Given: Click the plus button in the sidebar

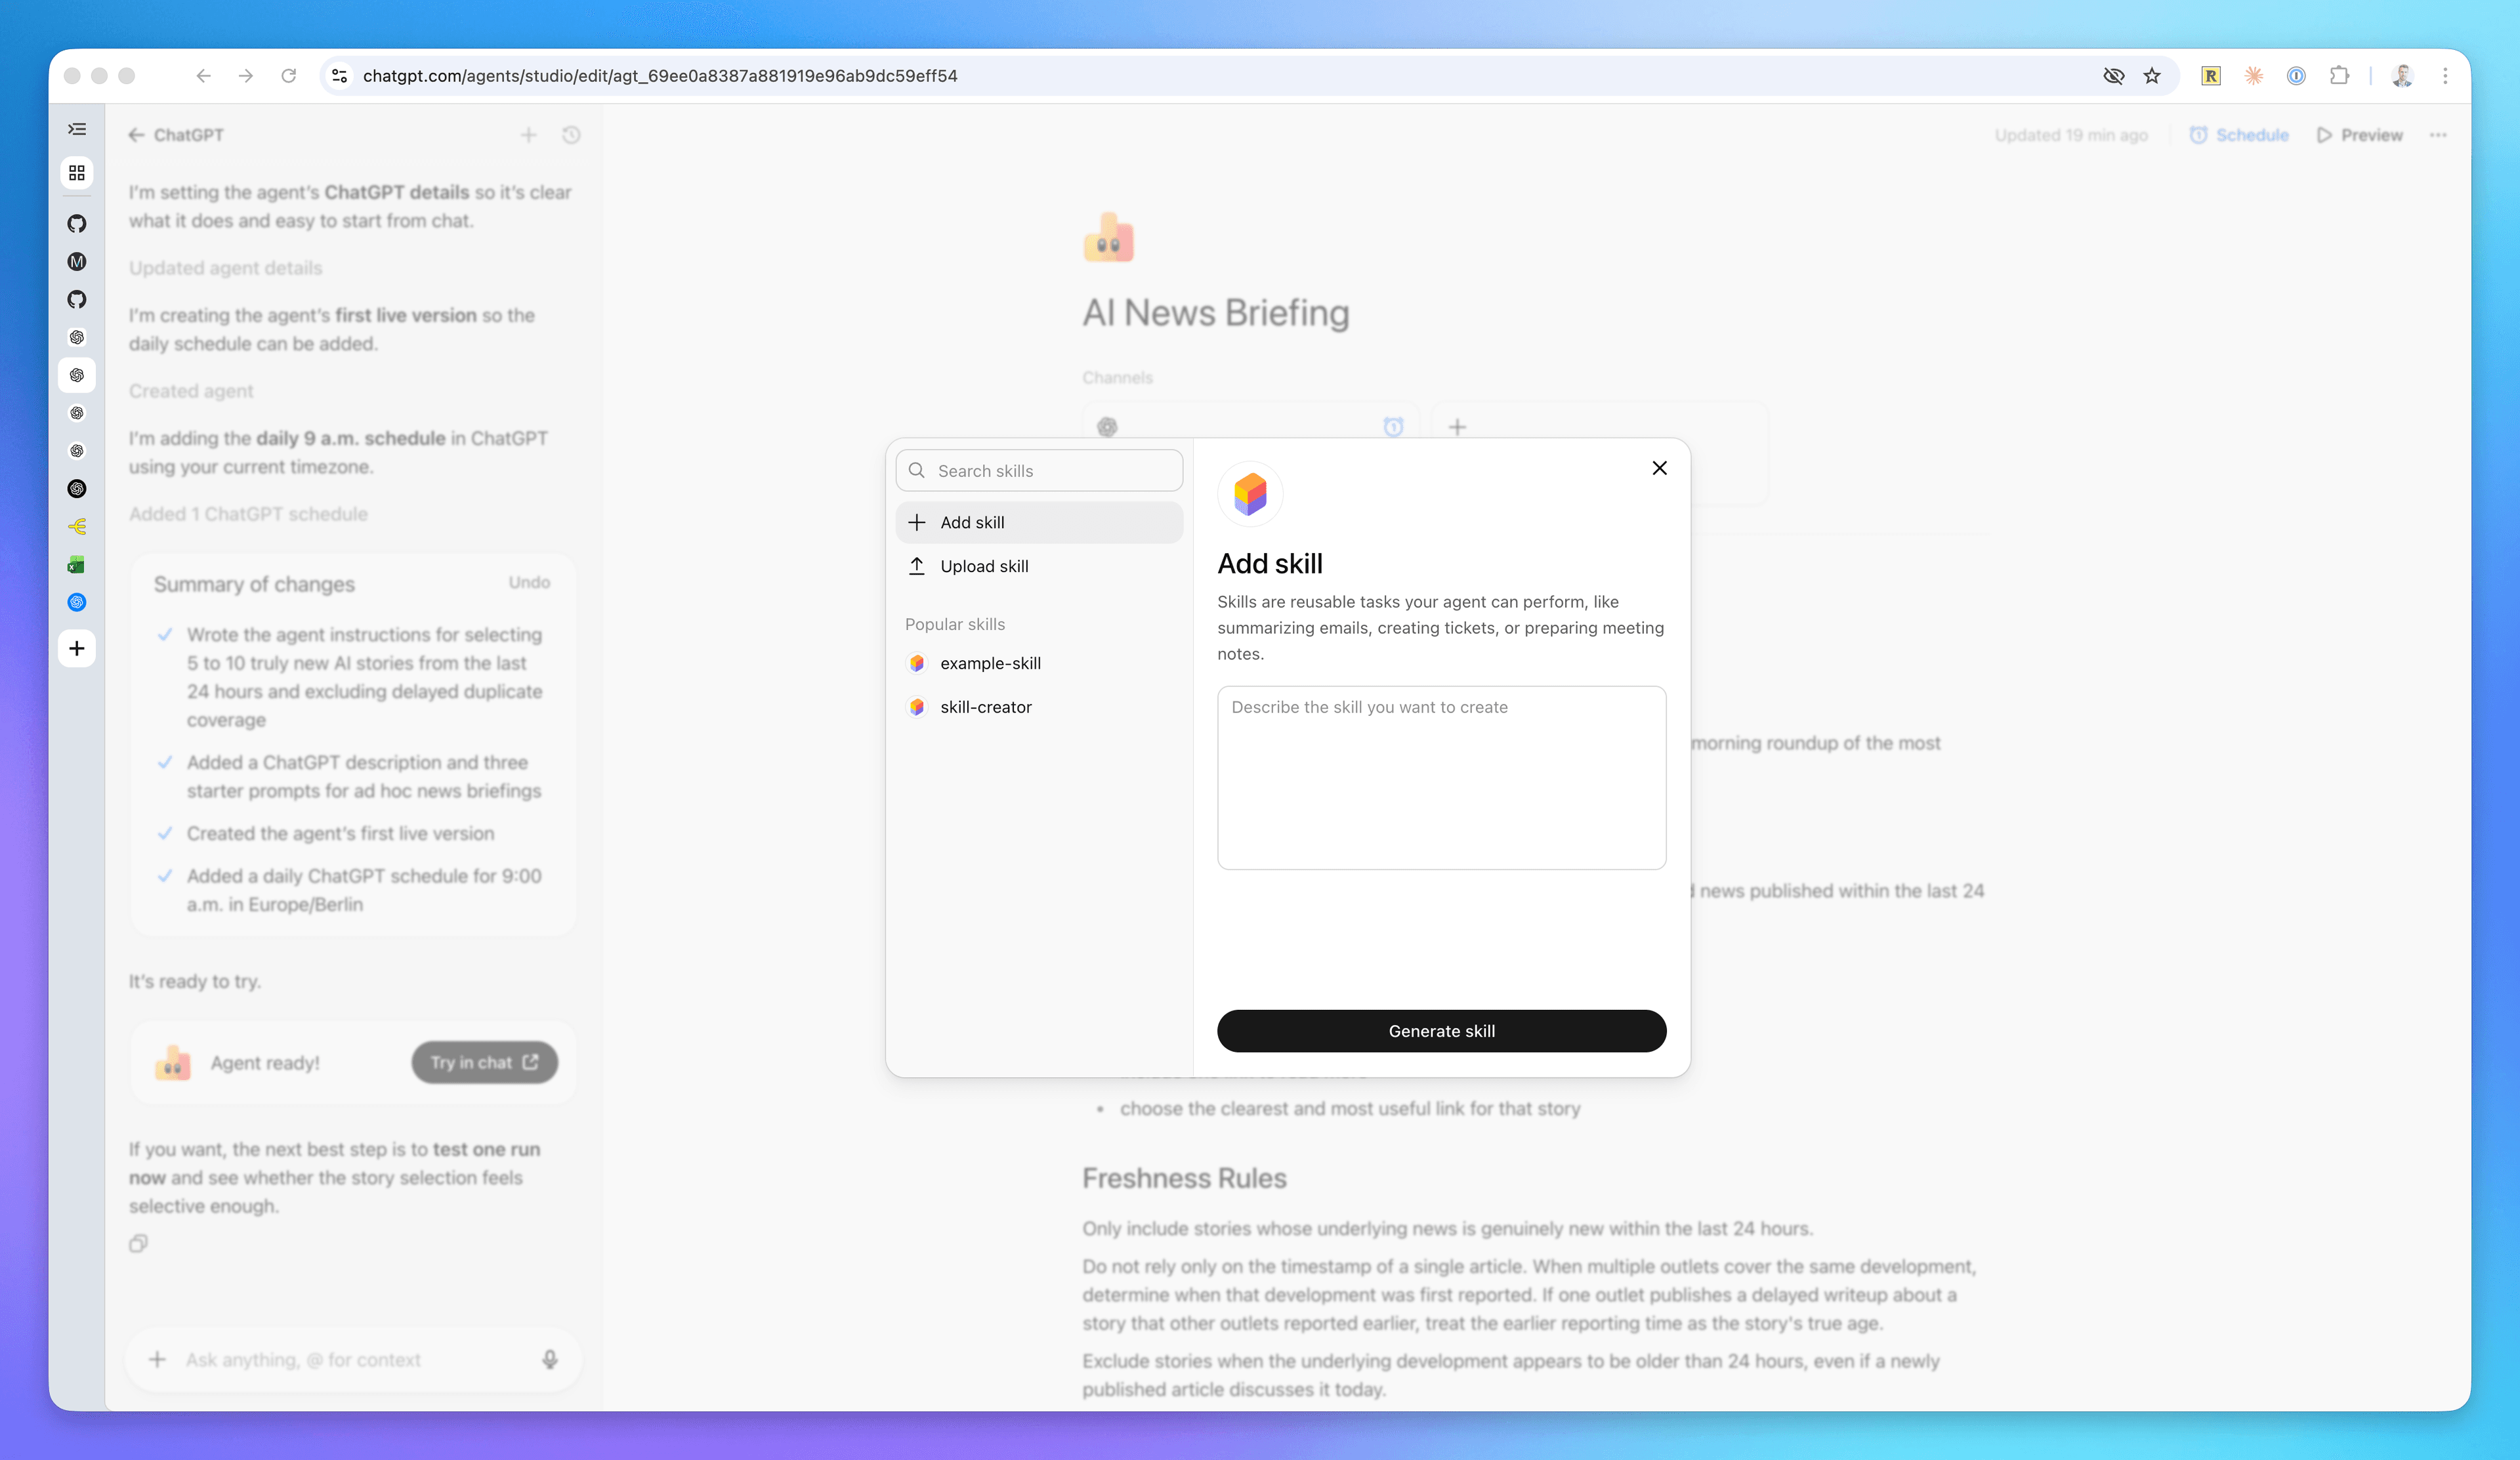Looking at the screenshot, I should click(x=77, y=648).
